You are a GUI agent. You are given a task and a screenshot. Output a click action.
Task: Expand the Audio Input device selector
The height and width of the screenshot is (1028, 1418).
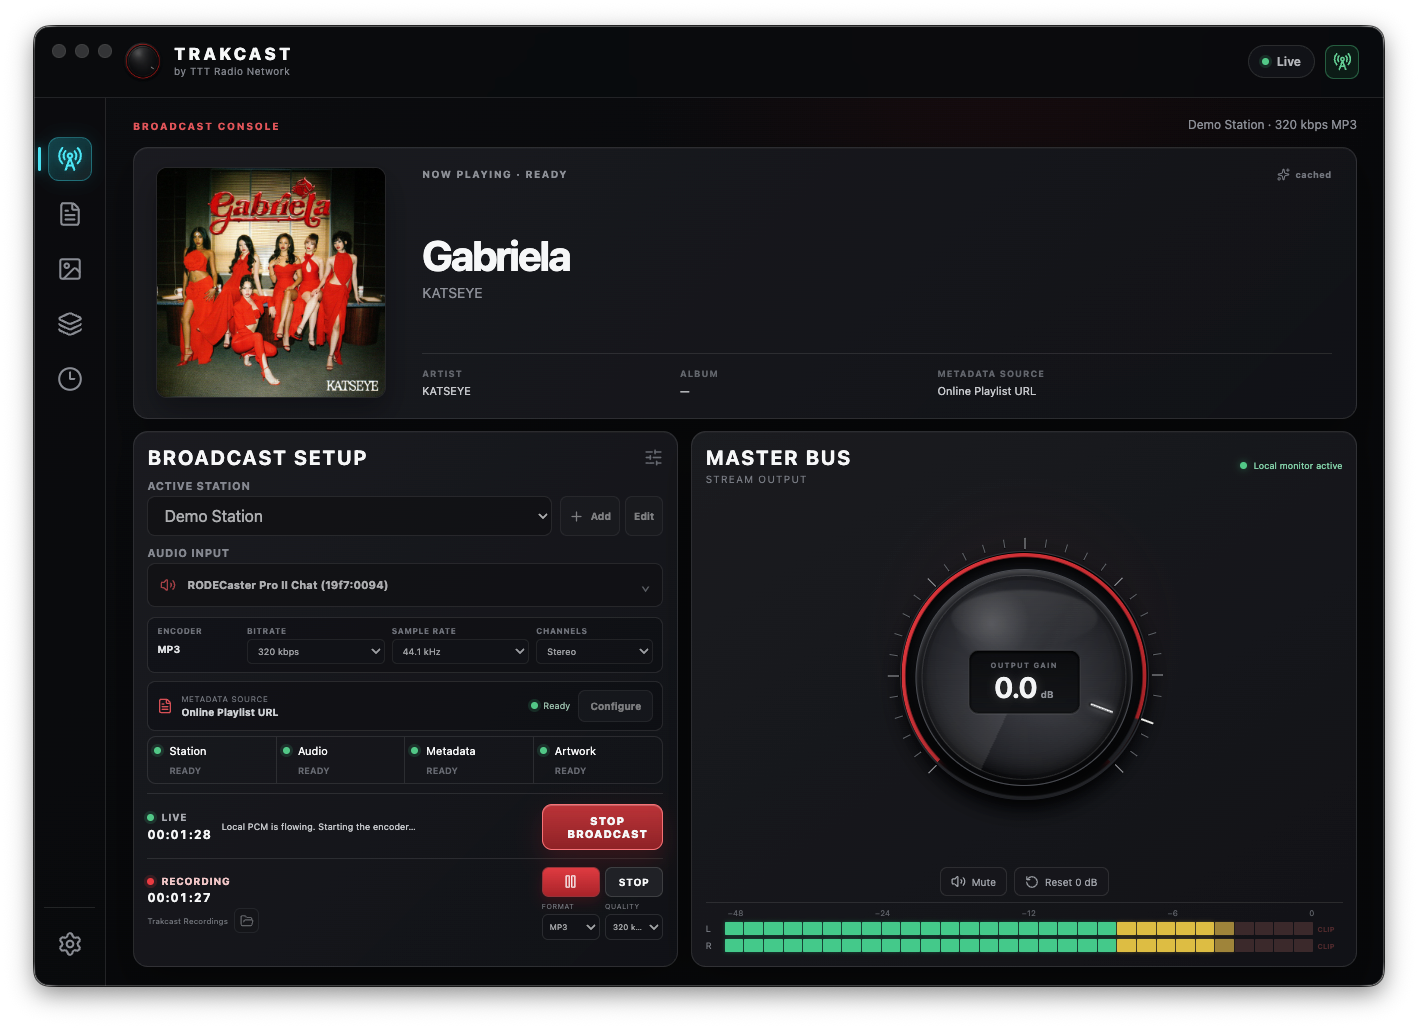pos(405,586)
